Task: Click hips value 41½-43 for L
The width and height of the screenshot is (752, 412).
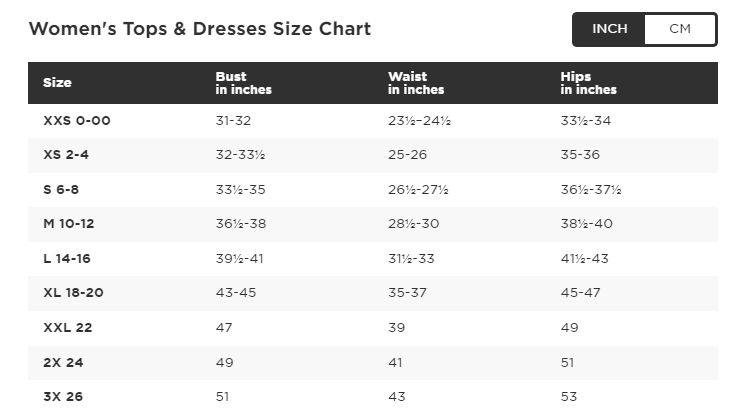Action: click(x=585, y=259)
